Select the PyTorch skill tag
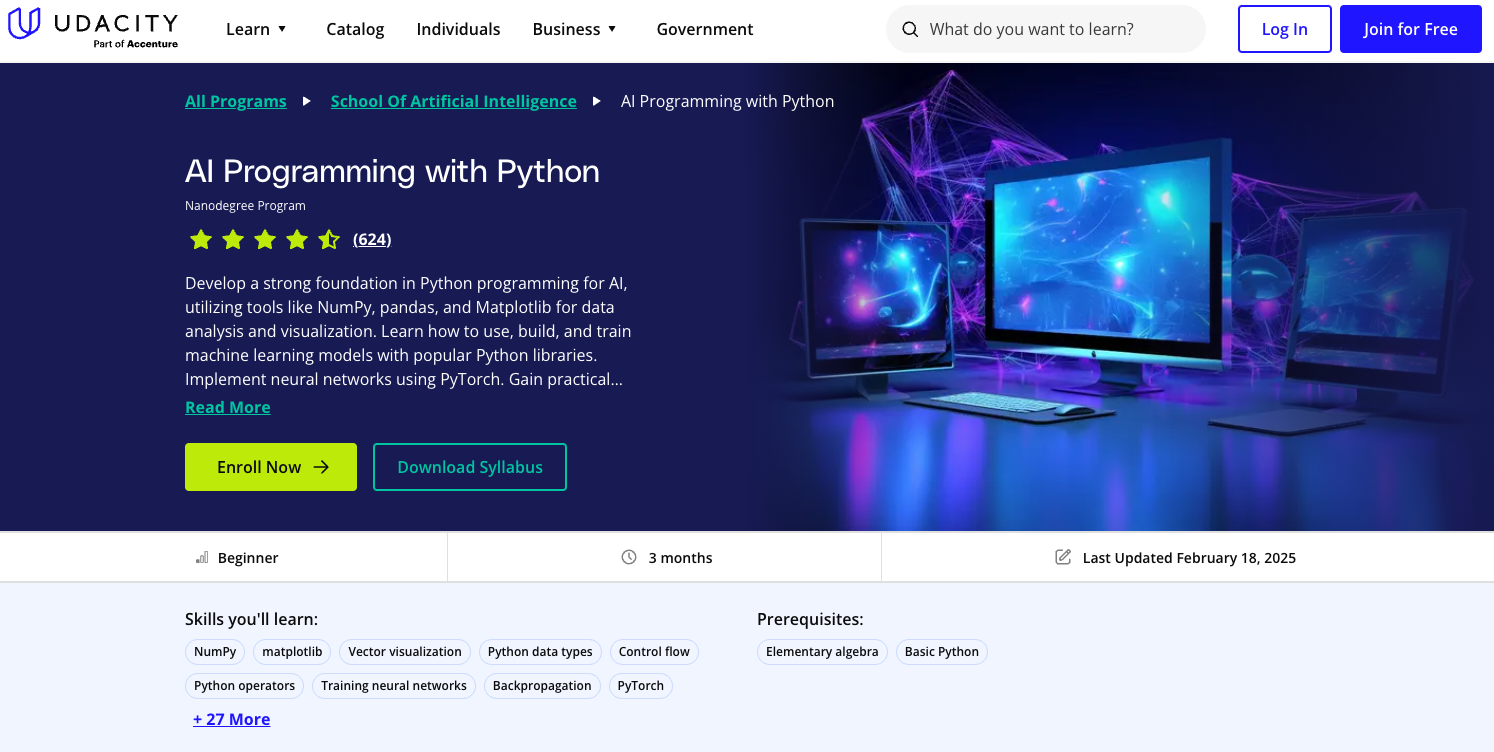The width and height of the screenshot is (1494, 752). tap(641, 686)
